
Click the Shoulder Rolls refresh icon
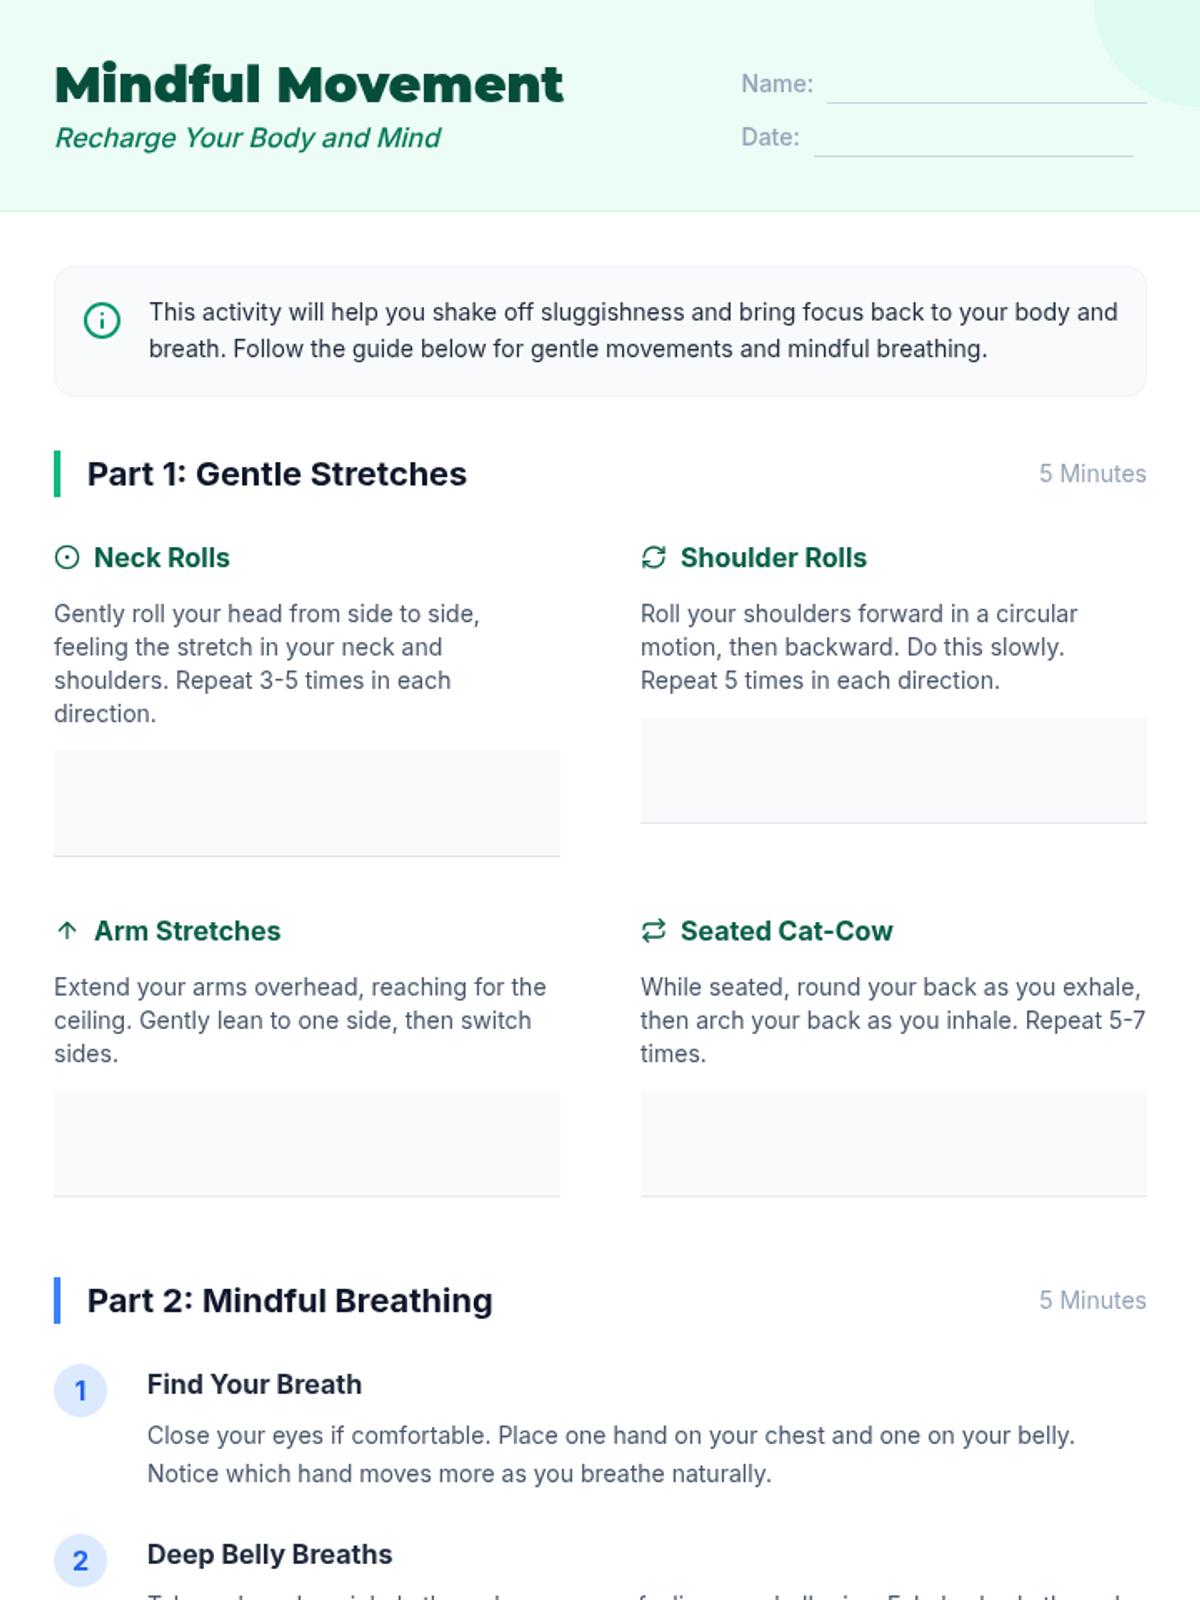click(x=654, y=558)
